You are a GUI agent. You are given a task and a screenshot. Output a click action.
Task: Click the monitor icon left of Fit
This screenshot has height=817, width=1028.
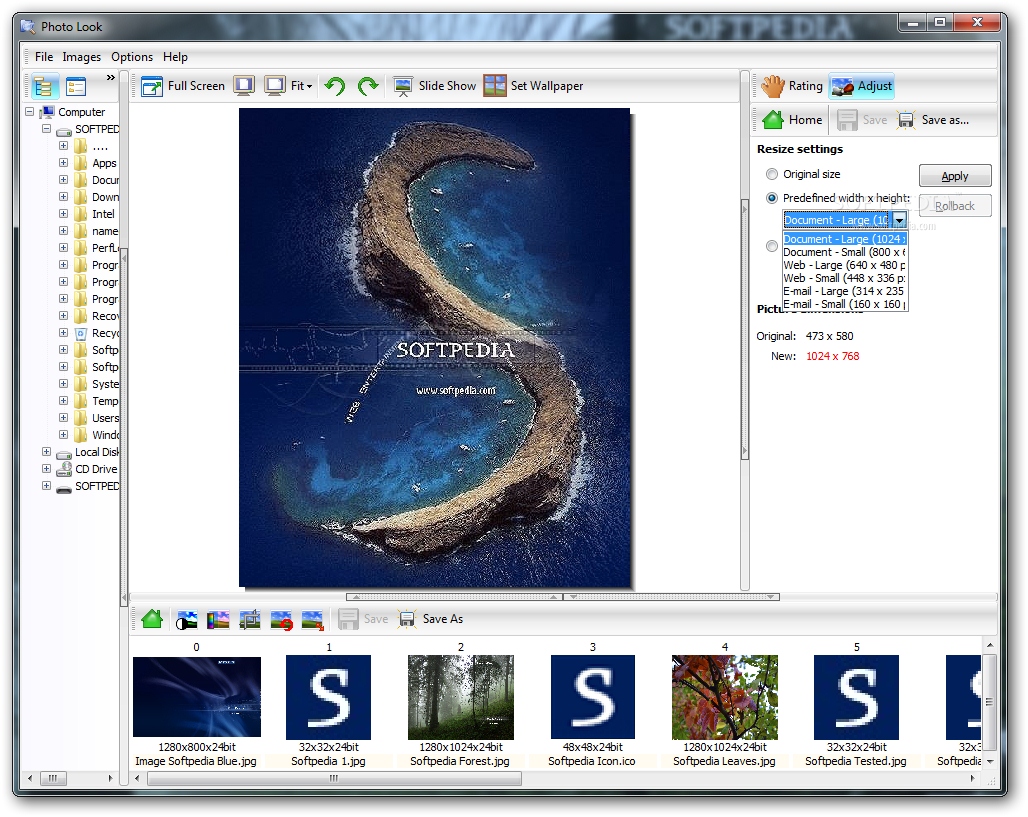275,86
